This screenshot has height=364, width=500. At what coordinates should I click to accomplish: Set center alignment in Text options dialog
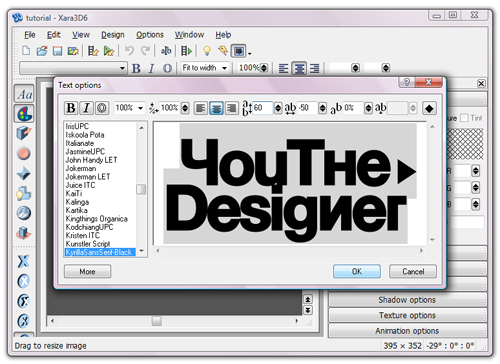(x=216, y=108)
